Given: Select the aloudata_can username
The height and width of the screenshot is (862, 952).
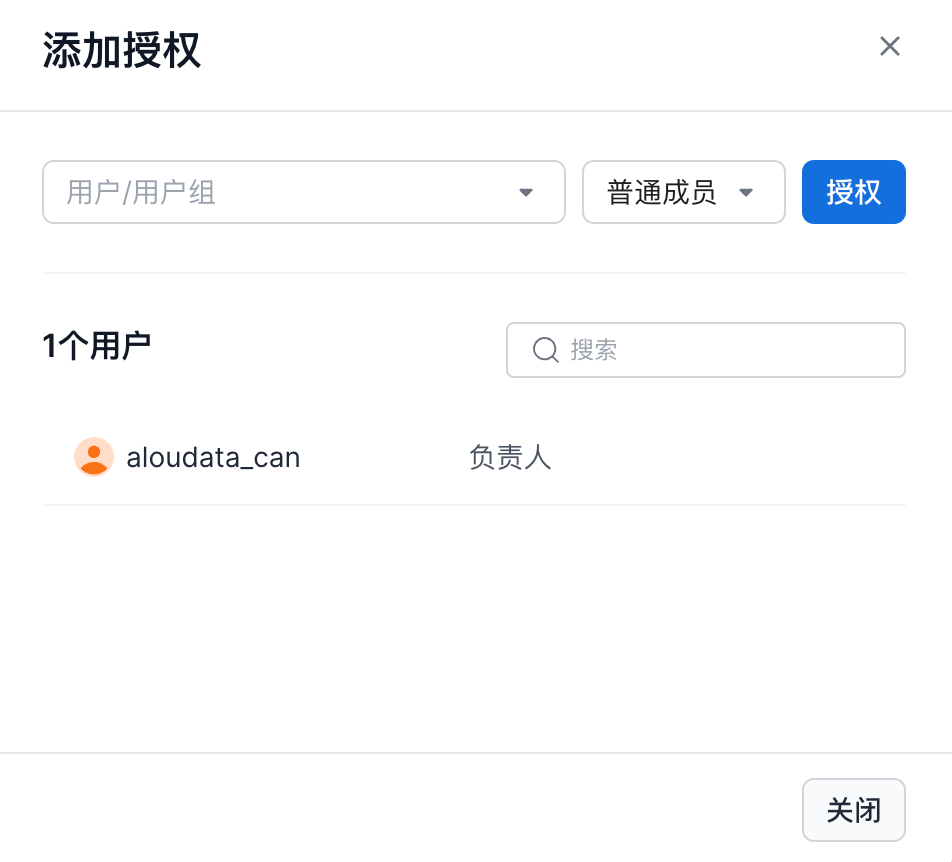Looking at the screenshot, I should 213,458.
